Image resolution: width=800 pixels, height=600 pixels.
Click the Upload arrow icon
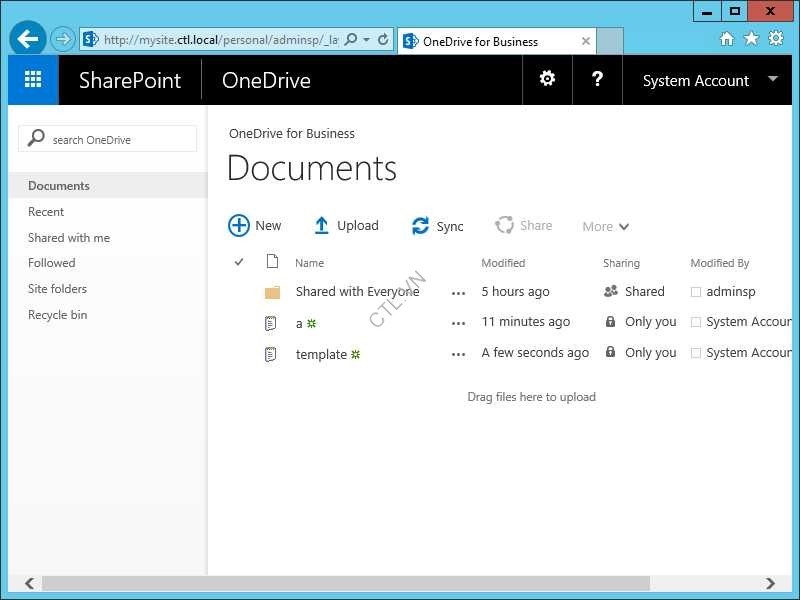321,226
